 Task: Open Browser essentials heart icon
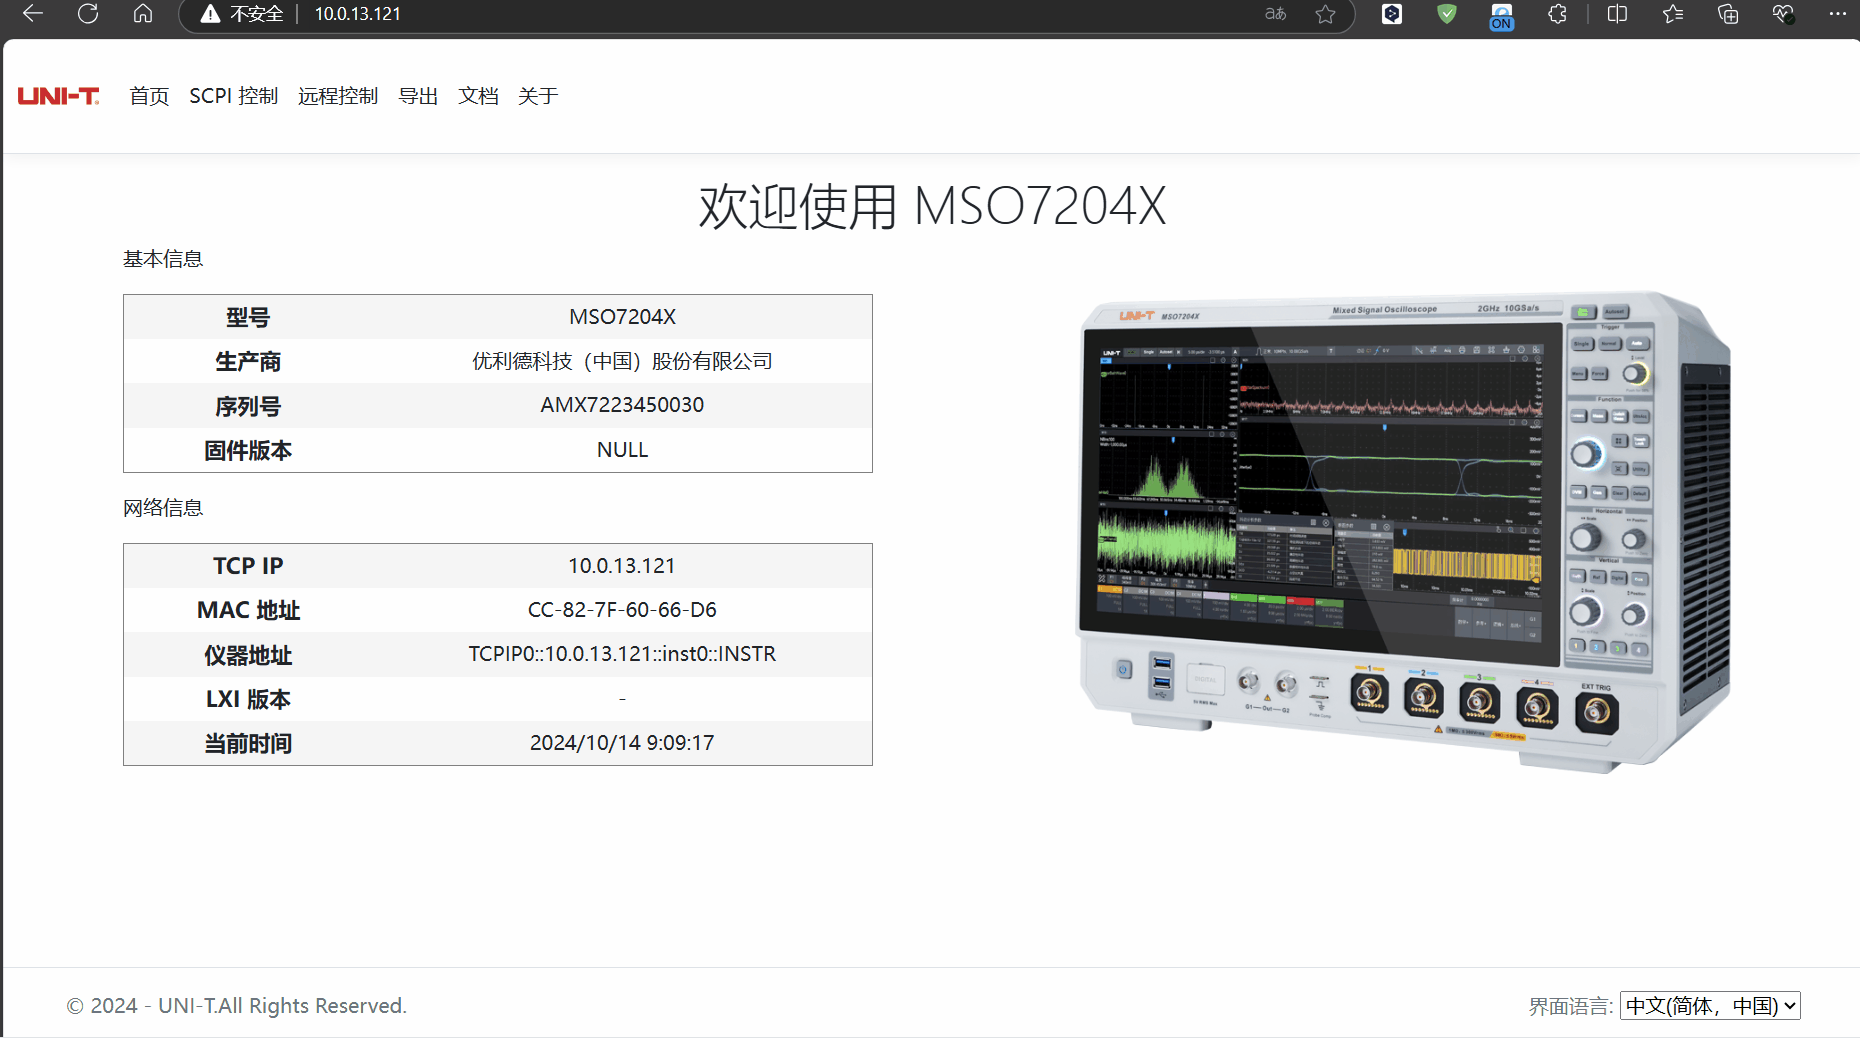pos(1782,14)
